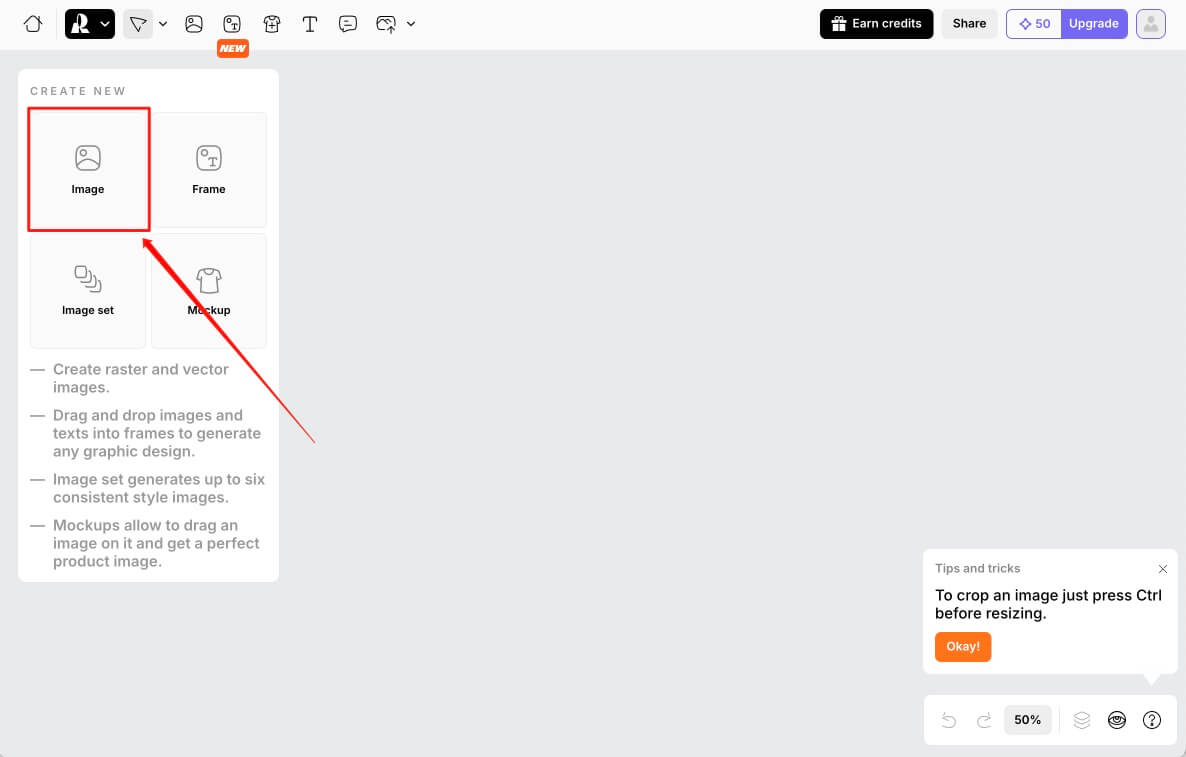Expand the upload options chevron
The image size is (1186, 757).
411,24
